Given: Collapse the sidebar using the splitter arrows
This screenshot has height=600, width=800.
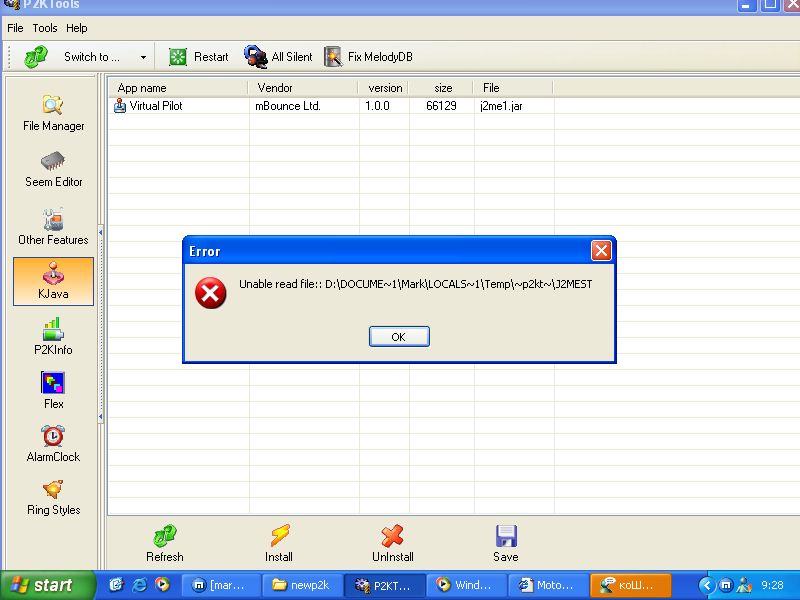Looking at the screenshot, I should coord(101,324).
